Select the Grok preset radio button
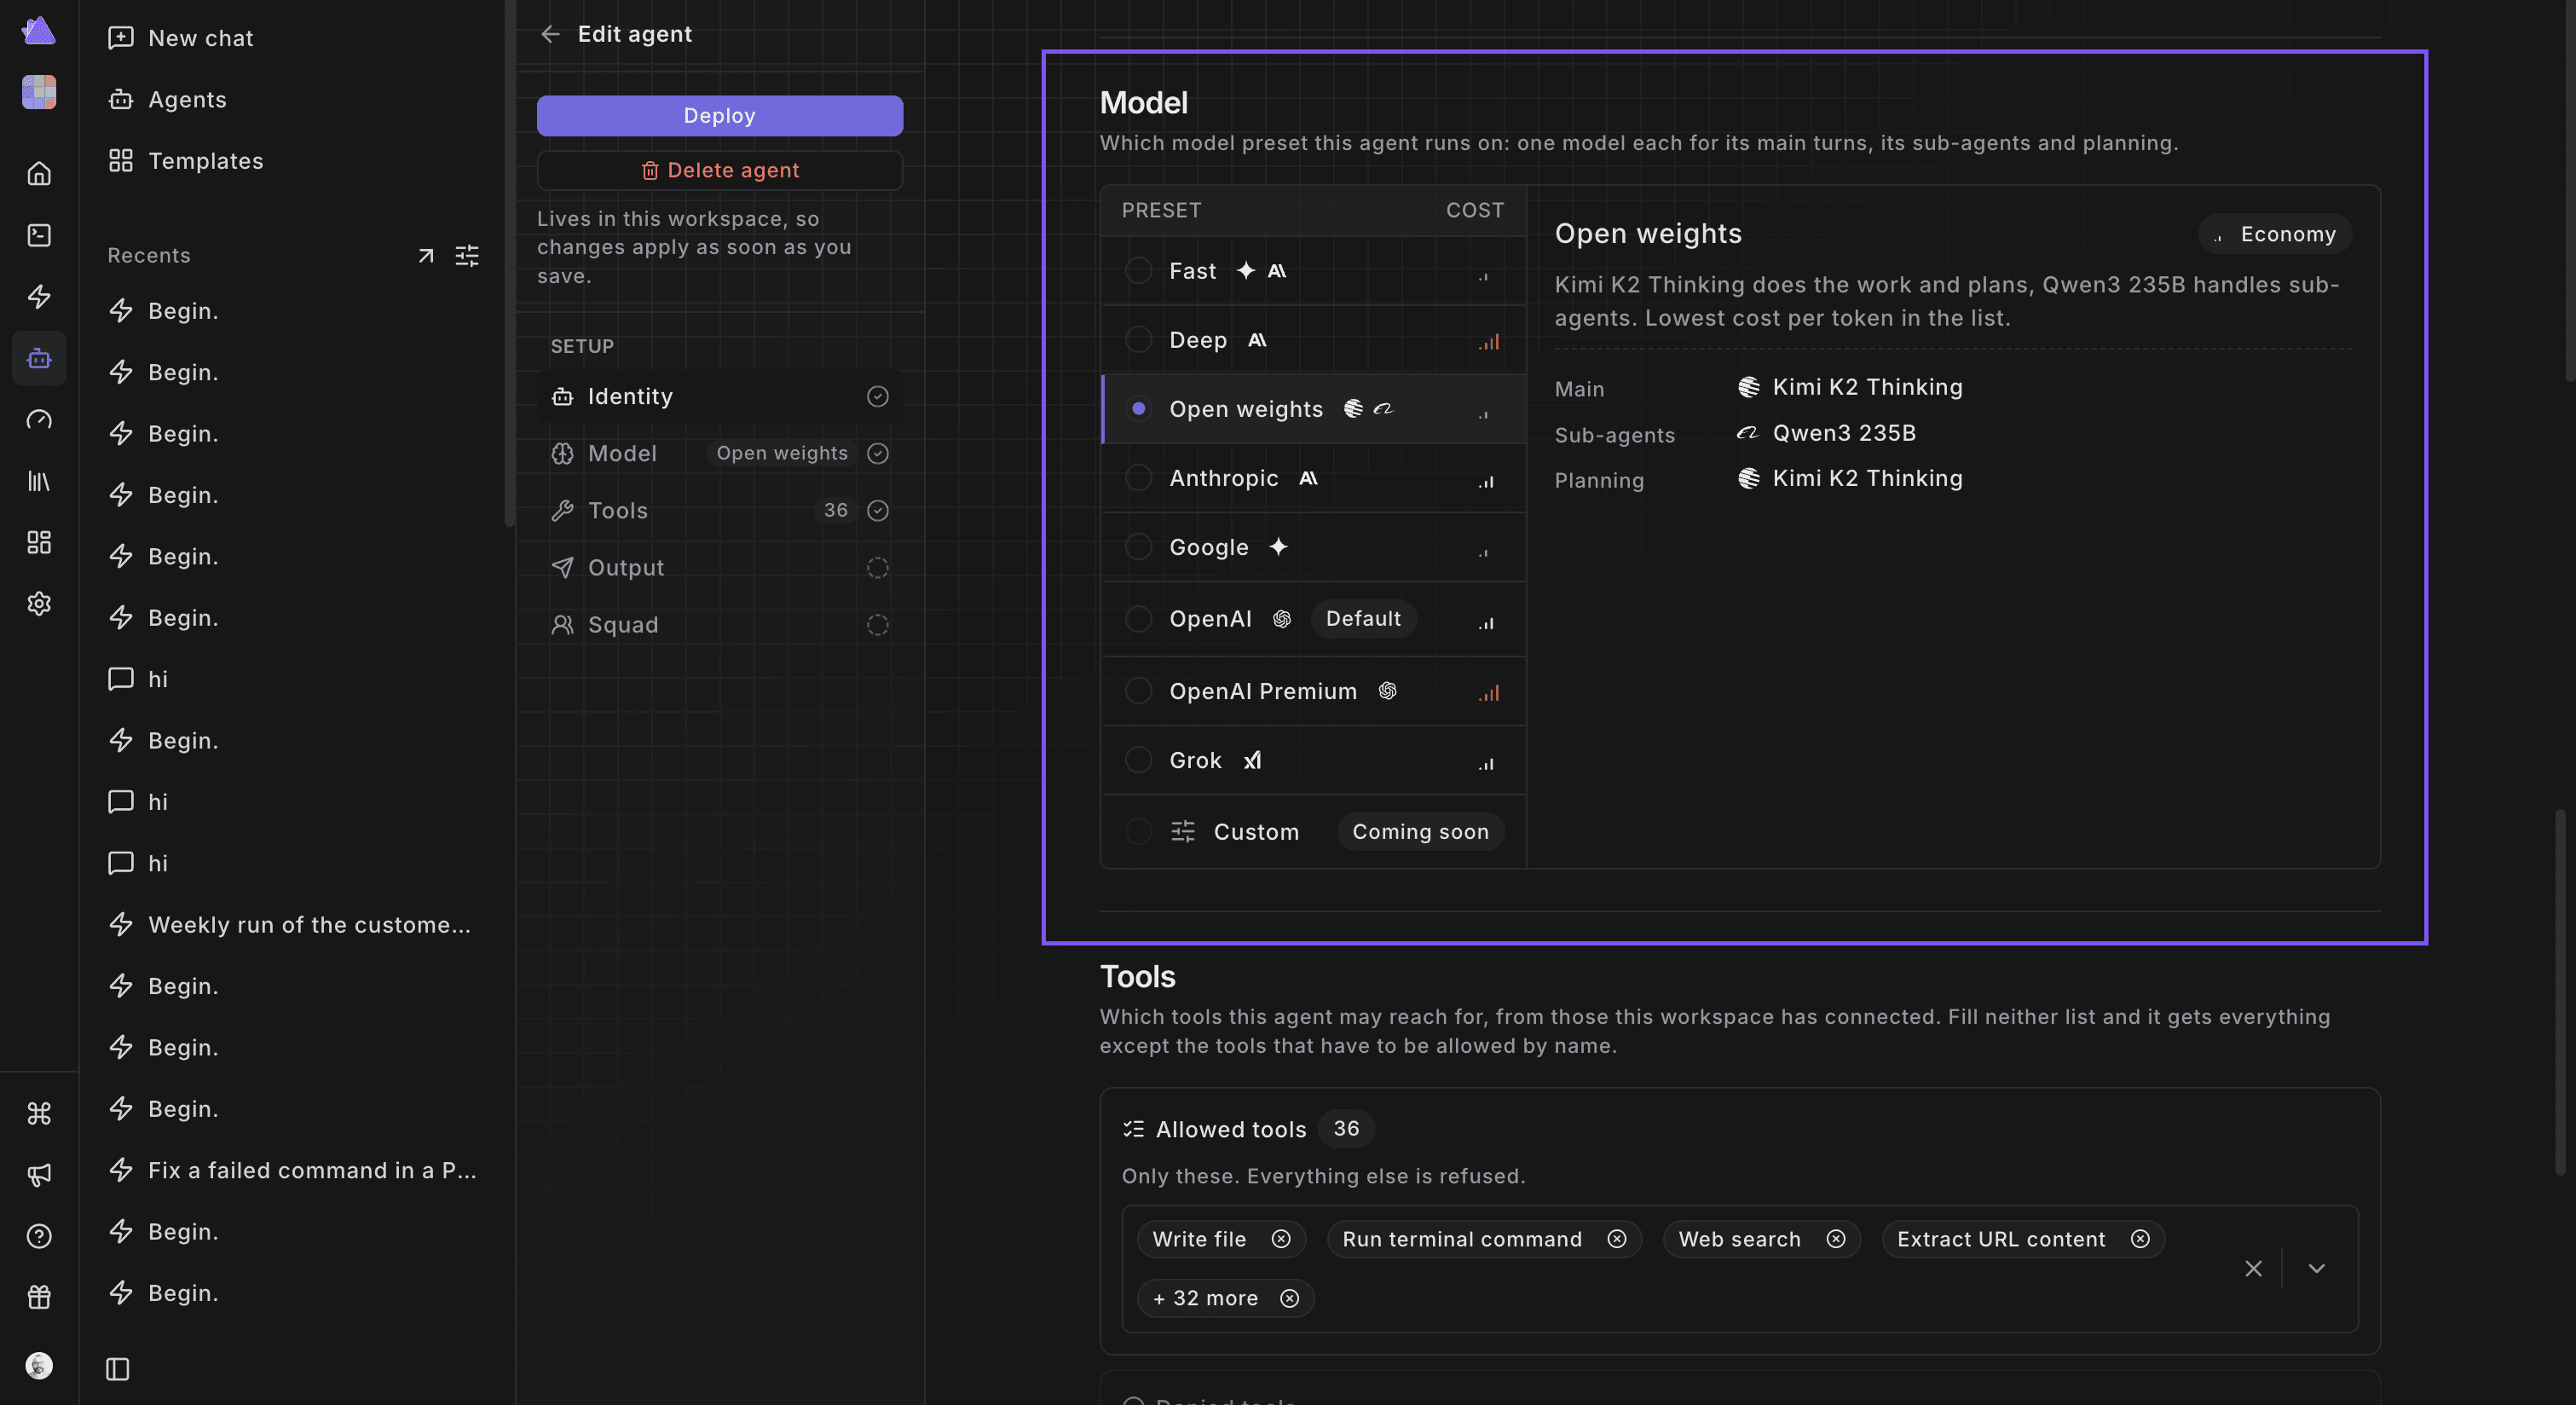2576x1405 pixels. (1138, 760)
